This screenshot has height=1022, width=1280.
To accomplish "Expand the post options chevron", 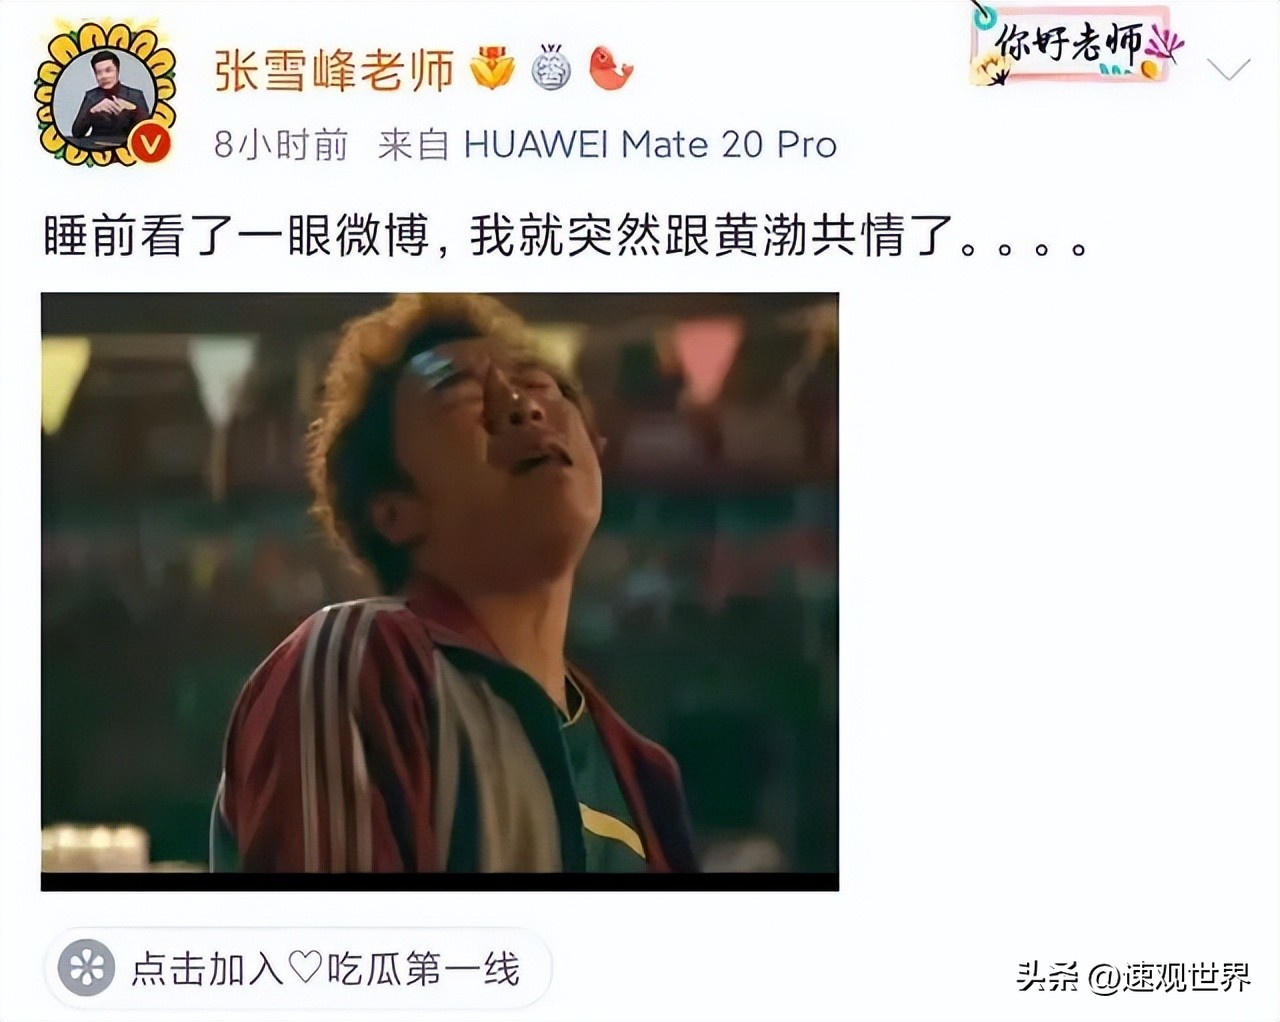I will click(x=1228, y=69).
